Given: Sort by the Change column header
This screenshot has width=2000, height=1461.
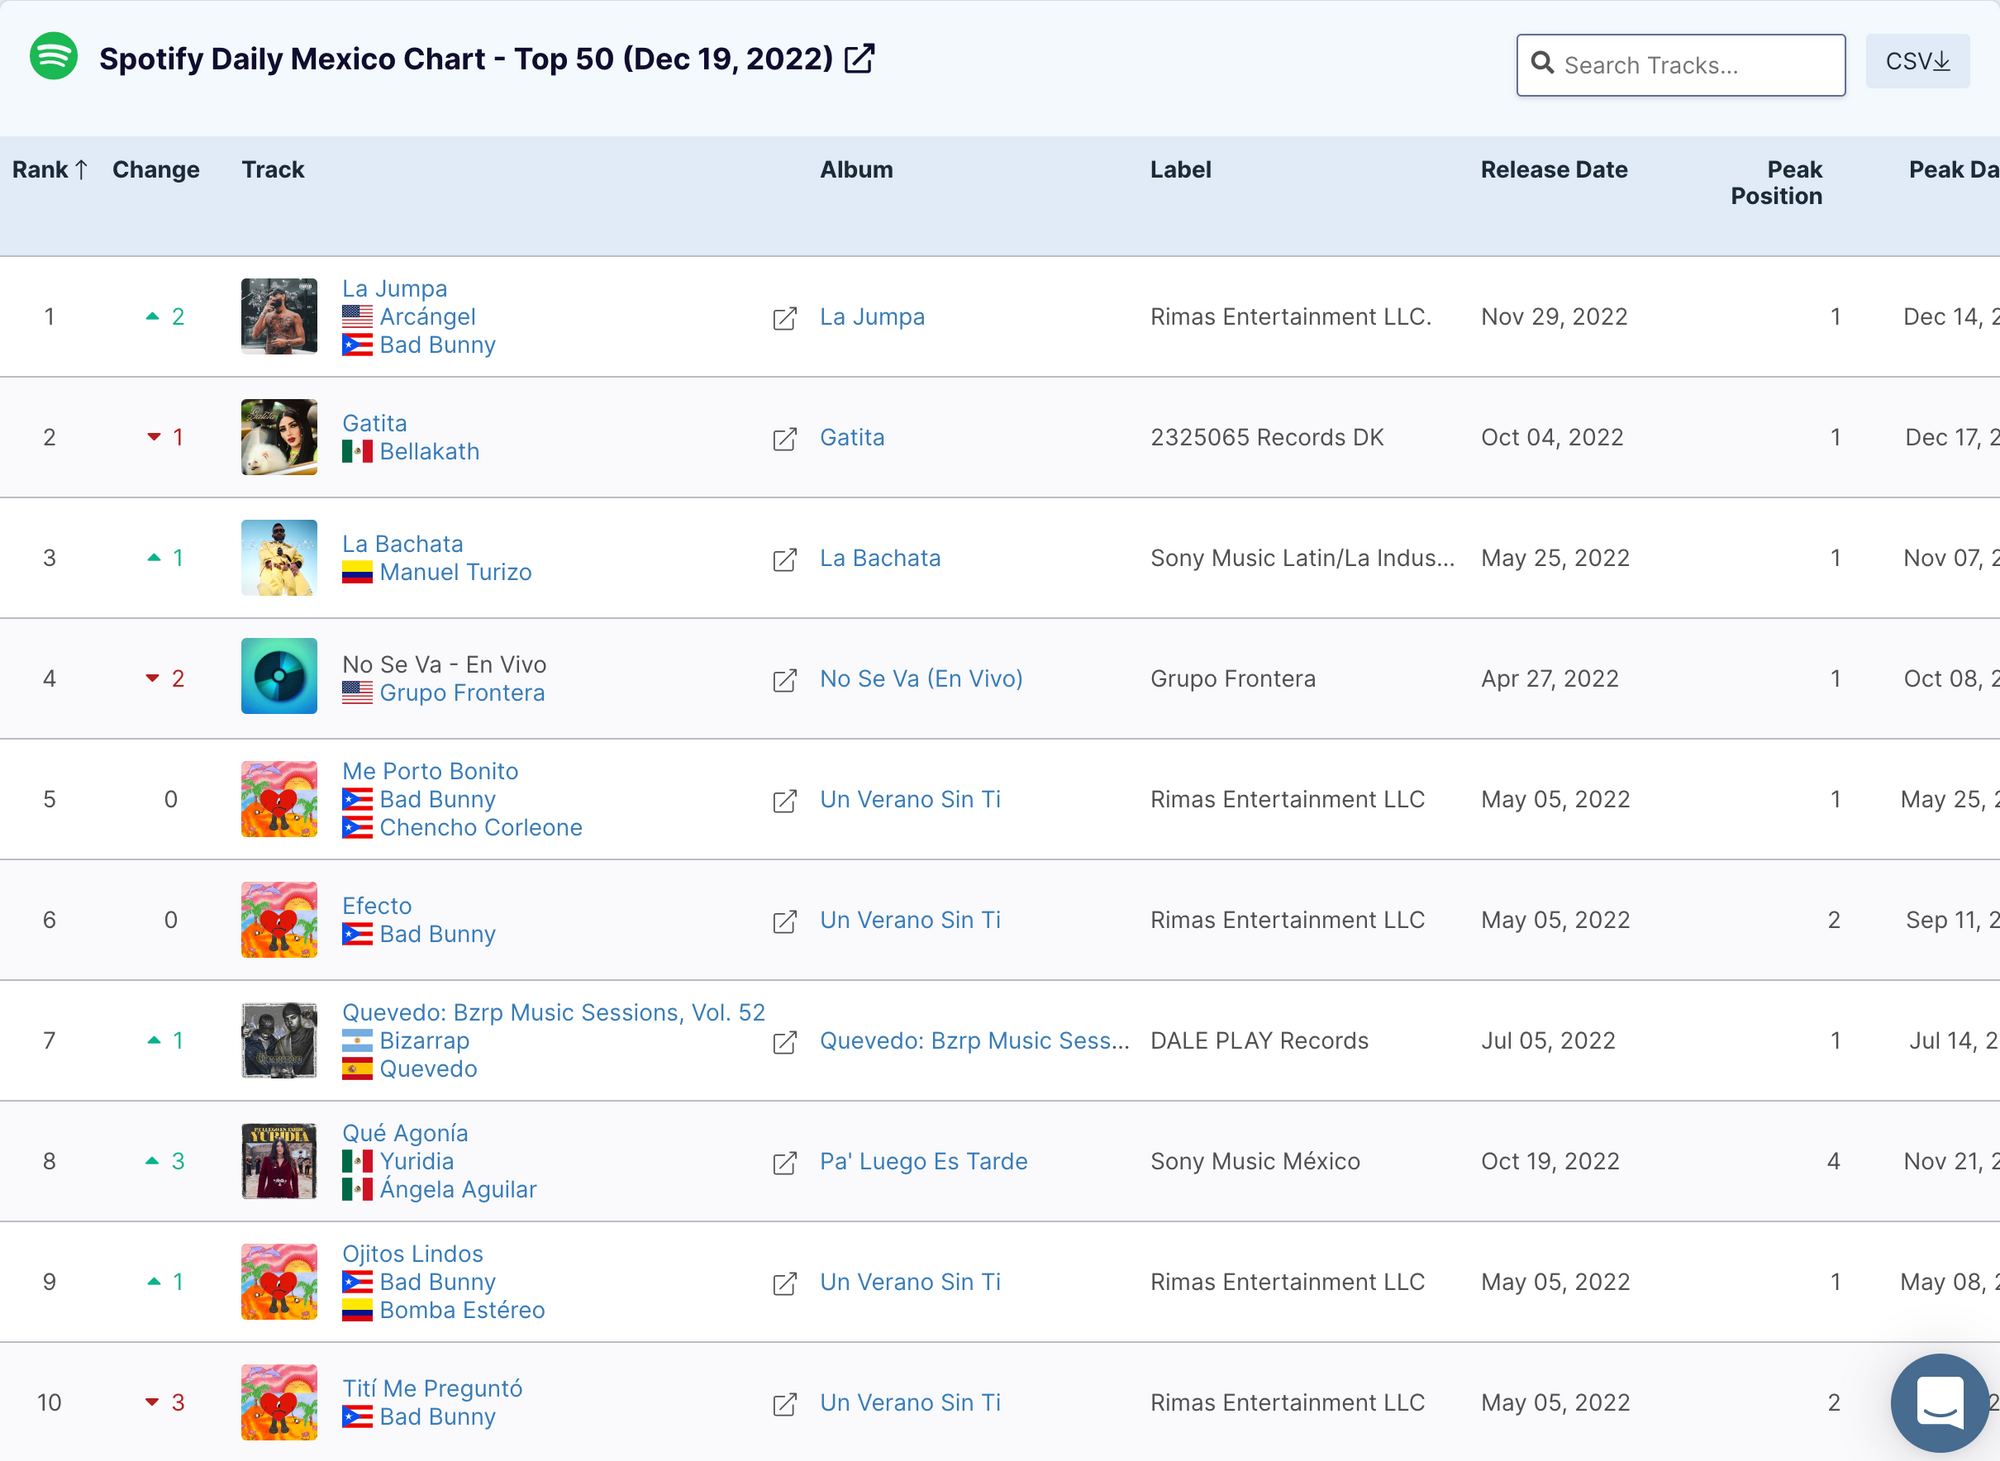Looking at the screenshot, I should click(155, 170).
